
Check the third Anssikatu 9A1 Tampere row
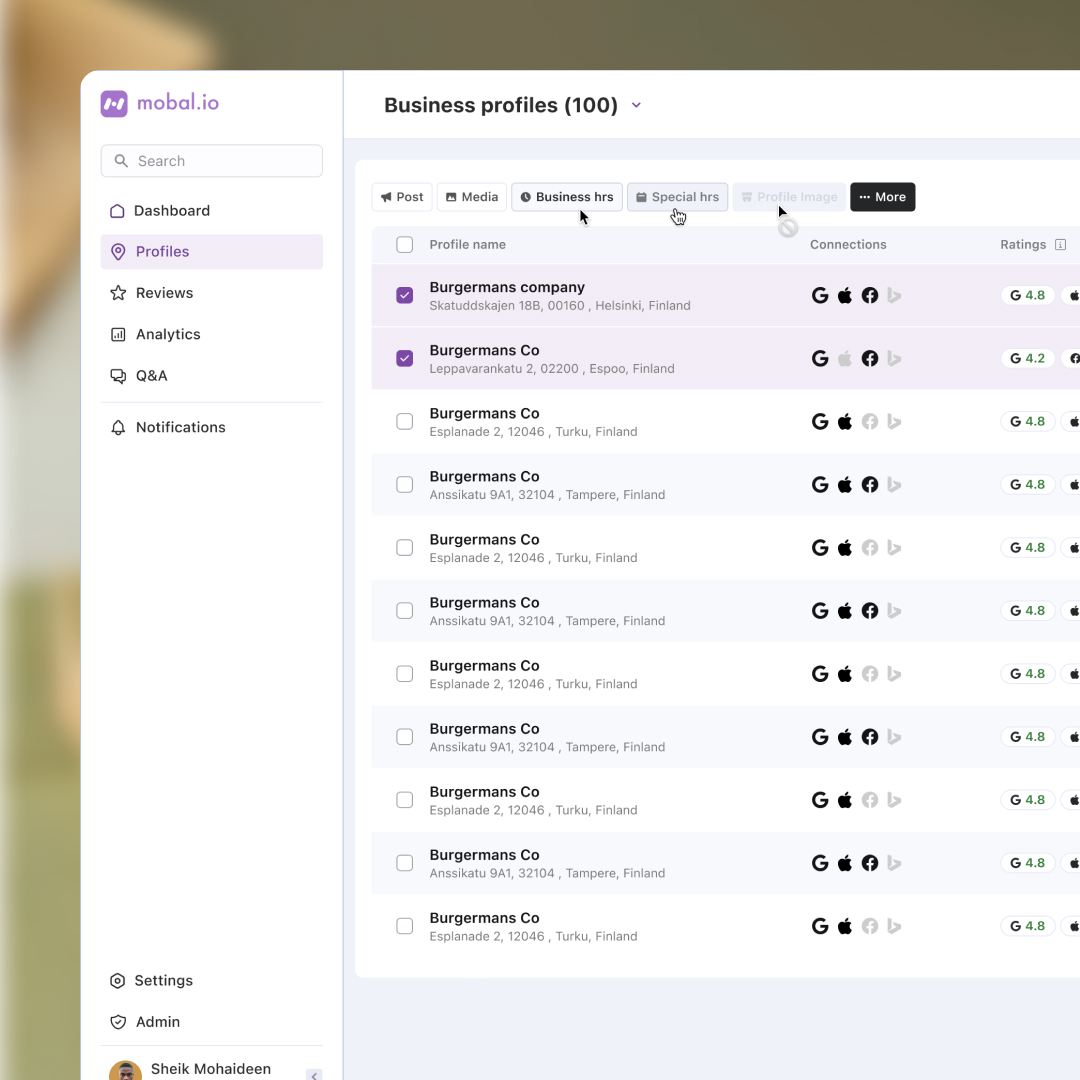(x=404, y=737)
